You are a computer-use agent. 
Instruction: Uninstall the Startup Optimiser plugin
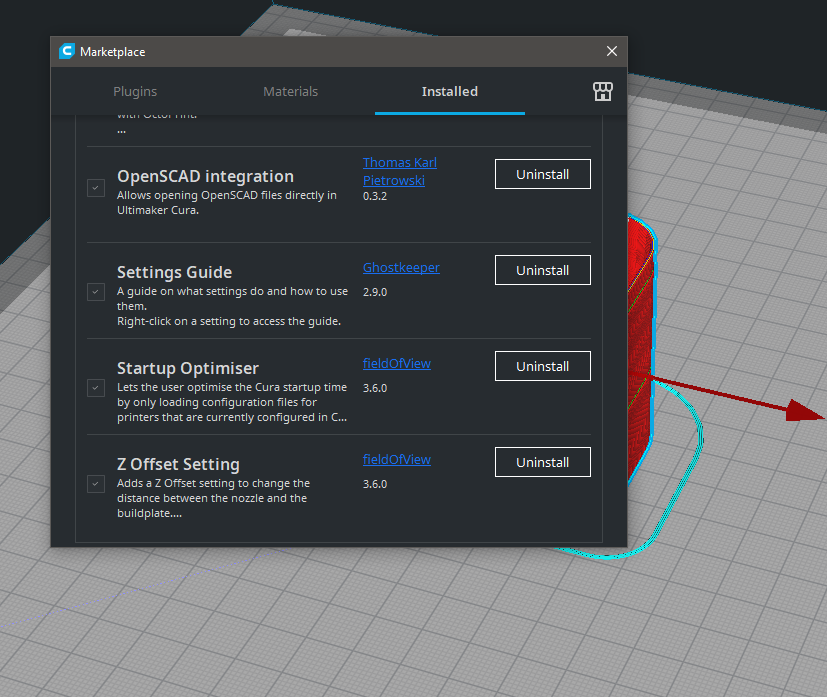coord(543,366)
